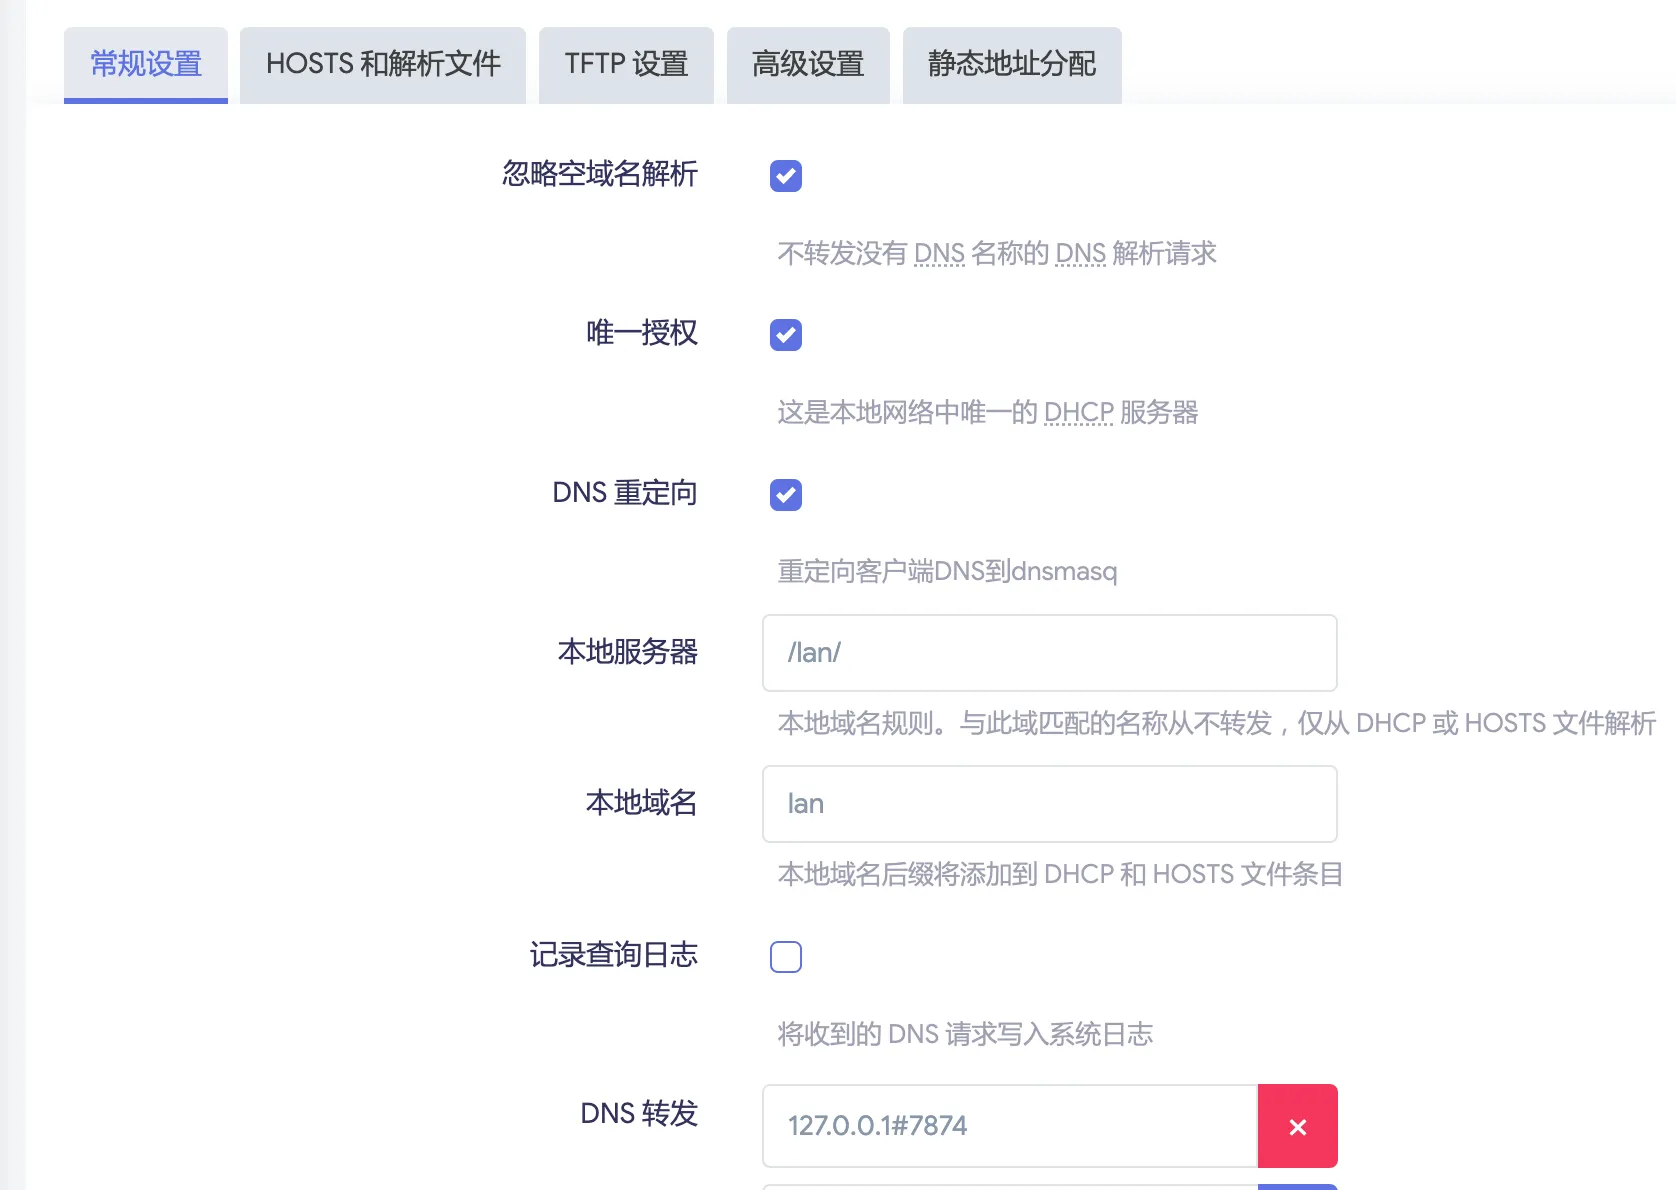Click the DNS 重定向 label text
Viewport: 1676px width, 1190px height.
click(625, 493)
